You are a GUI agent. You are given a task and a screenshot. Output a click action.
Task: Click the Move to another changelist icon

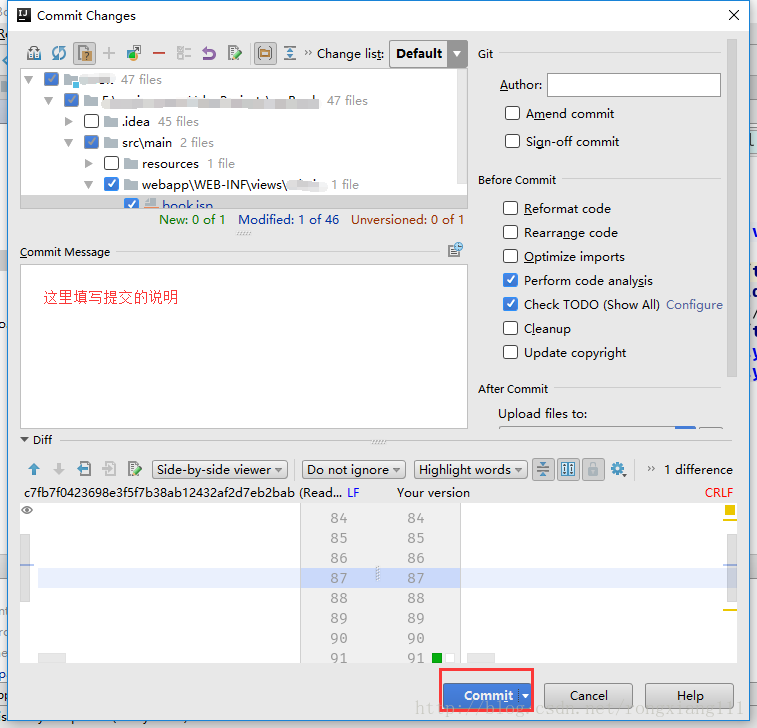134,53
